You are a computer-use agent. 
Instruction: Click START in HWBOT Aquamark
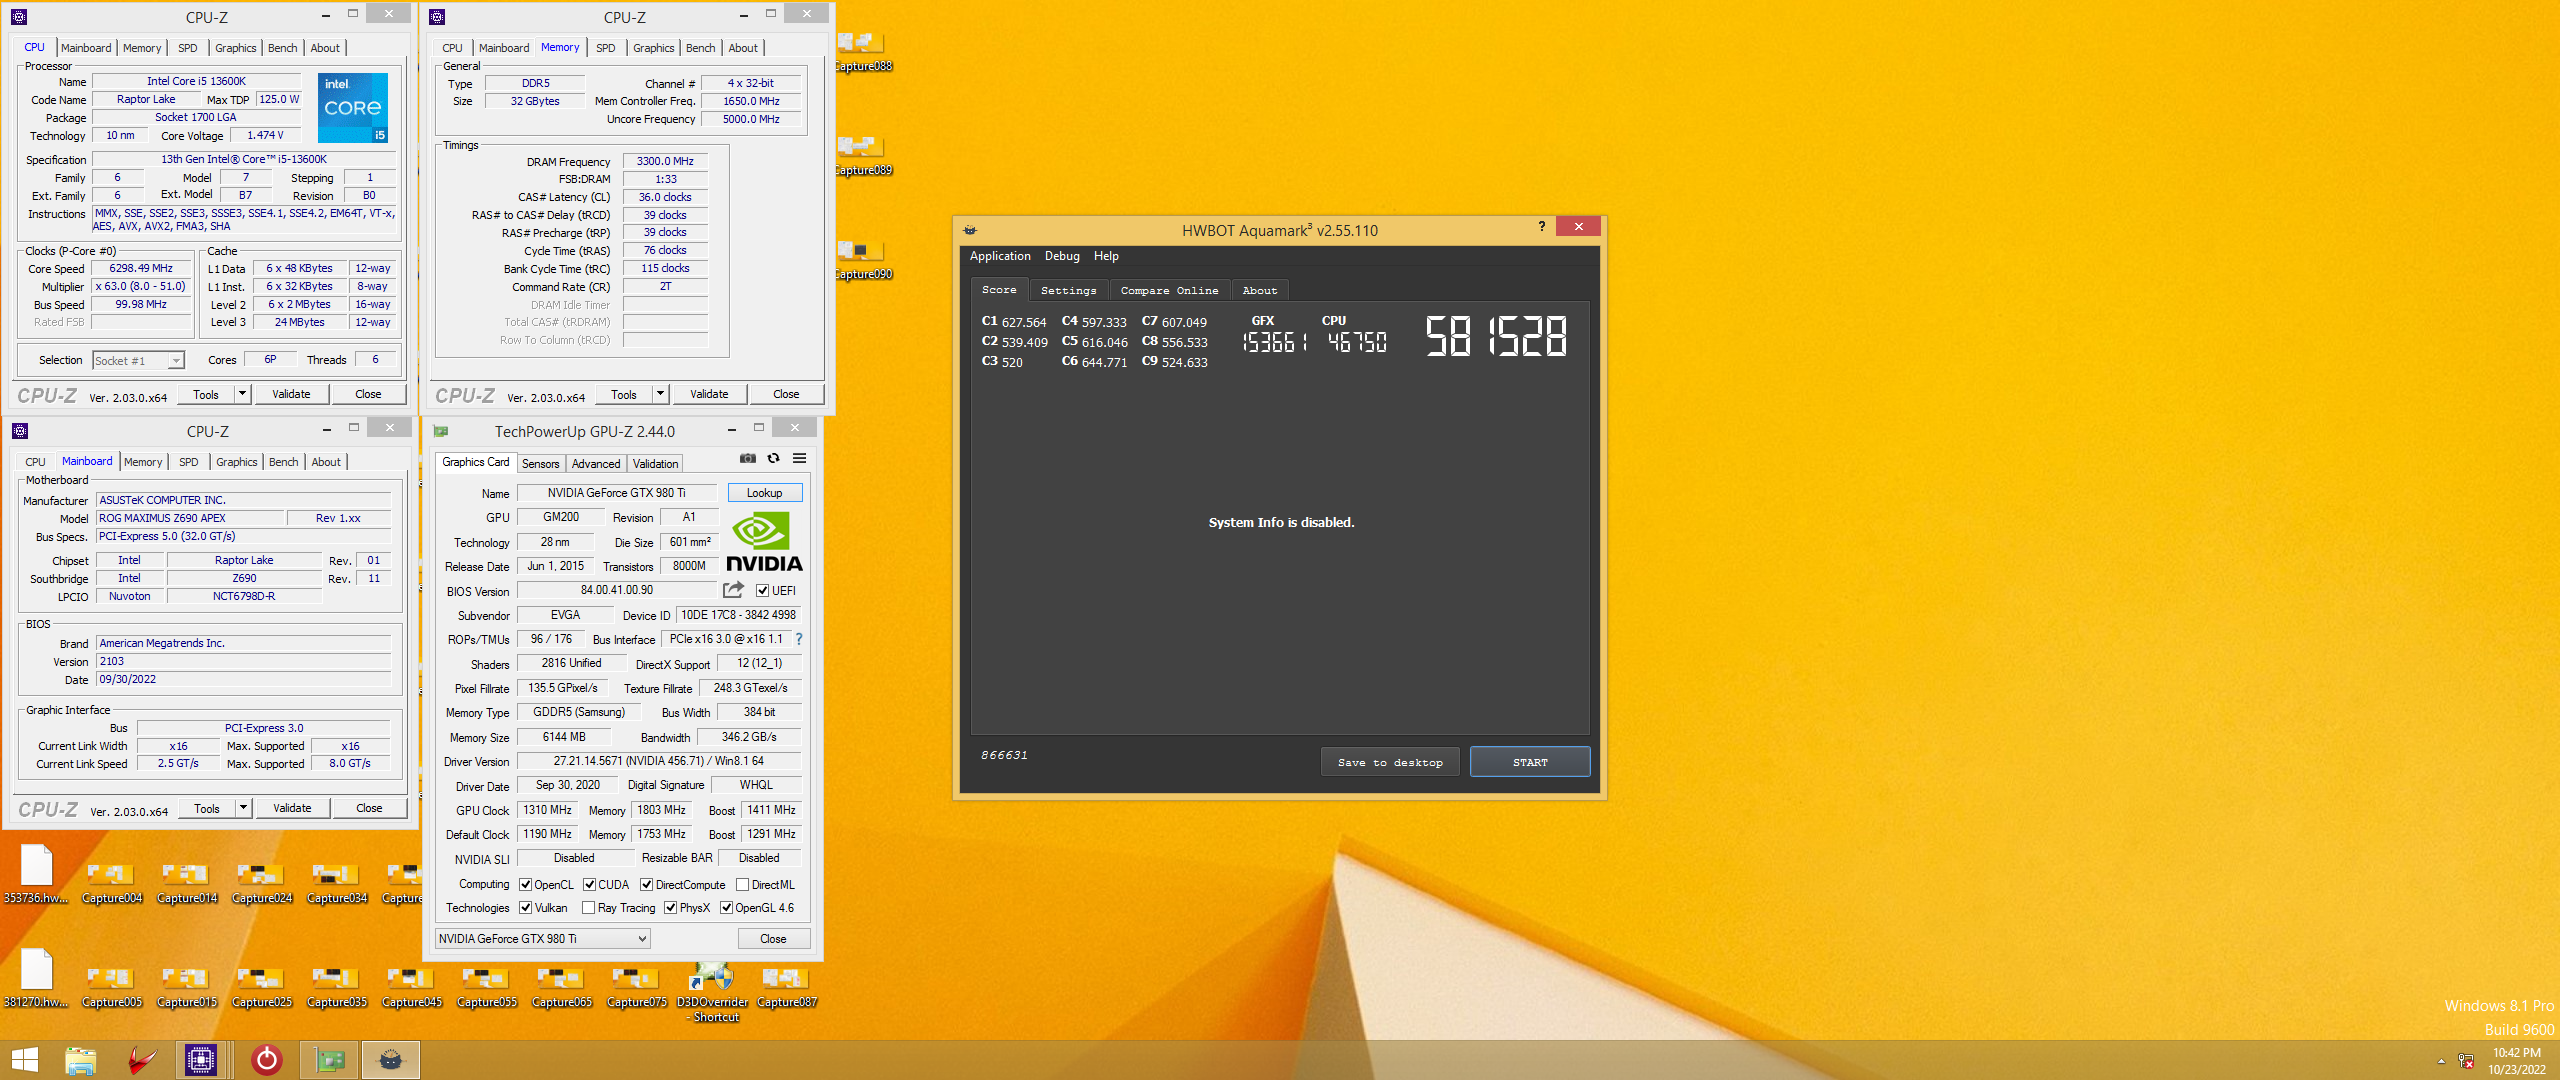point(1530,762)
